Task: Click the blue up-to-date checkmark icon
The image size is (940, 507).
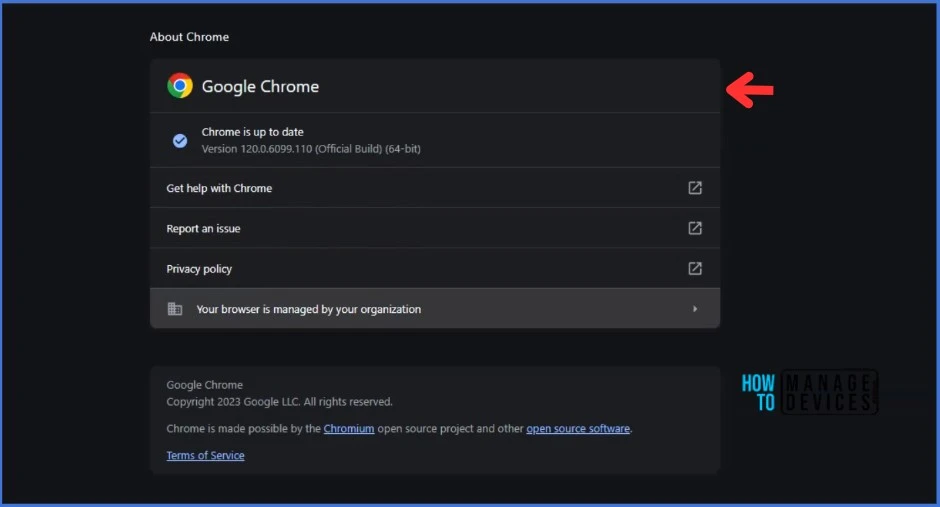Action: coord(180,141)
